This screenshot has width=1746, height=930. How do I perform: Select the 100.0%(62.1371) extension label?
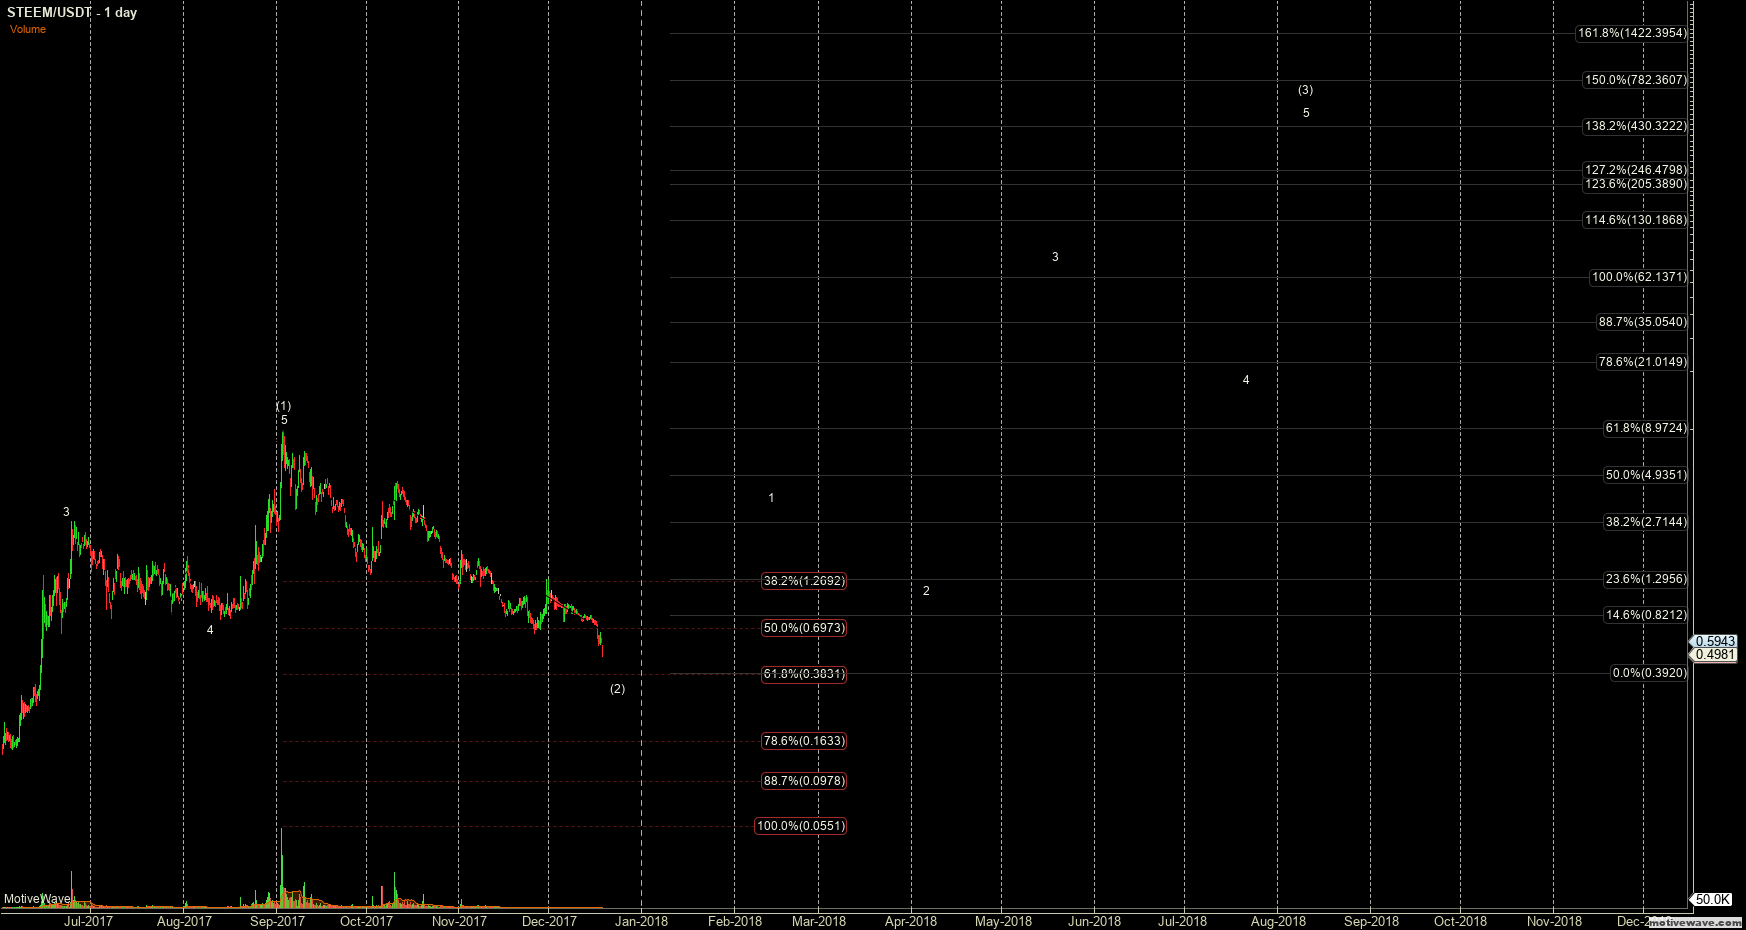[x=1639, y=277]
